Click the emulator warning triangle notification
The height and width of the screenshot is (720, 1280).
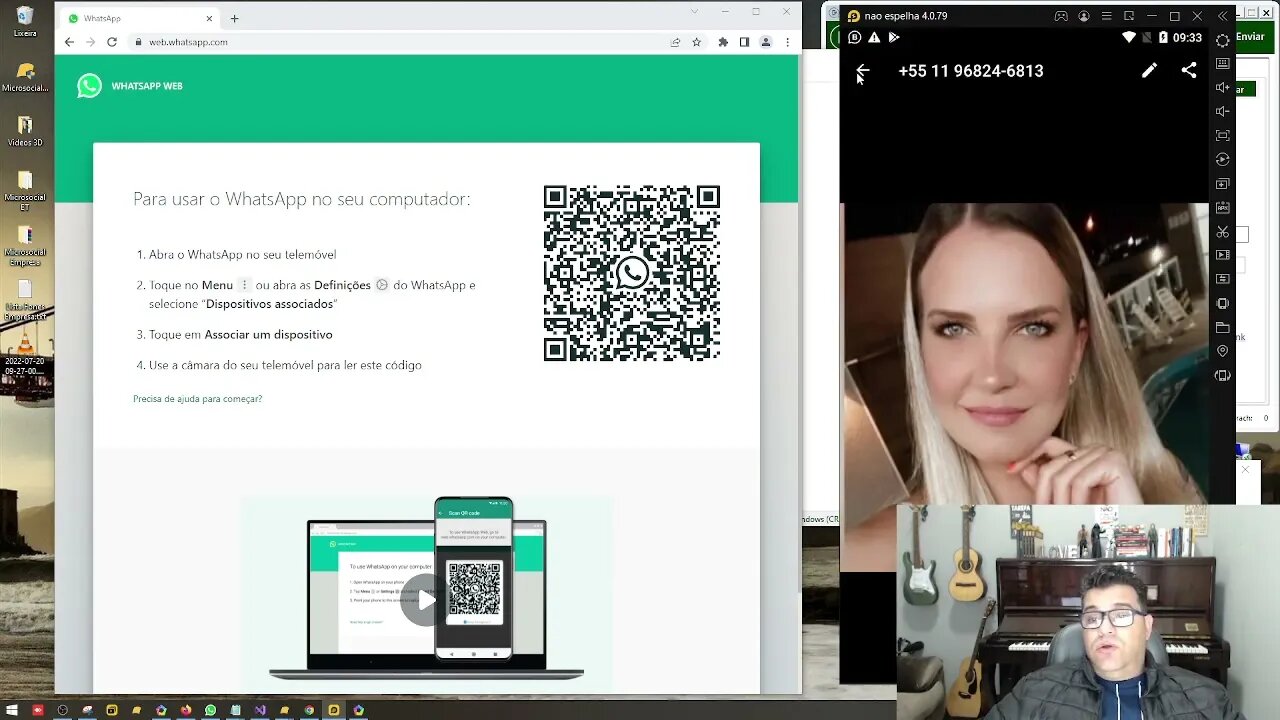pyautogui.click(x=874, y=37)
